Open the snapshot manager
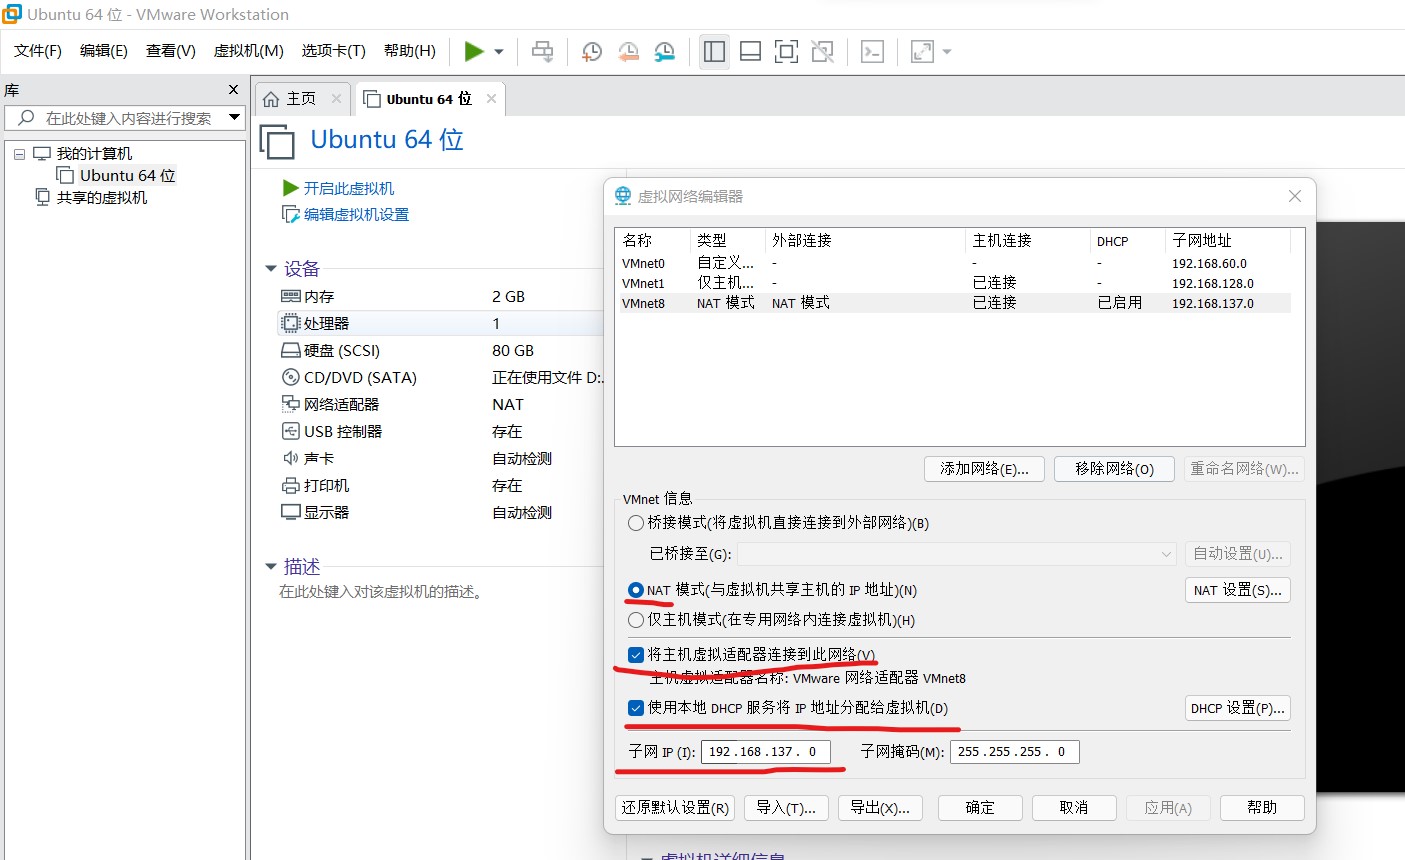1405x860 pixels. [664, 50]
